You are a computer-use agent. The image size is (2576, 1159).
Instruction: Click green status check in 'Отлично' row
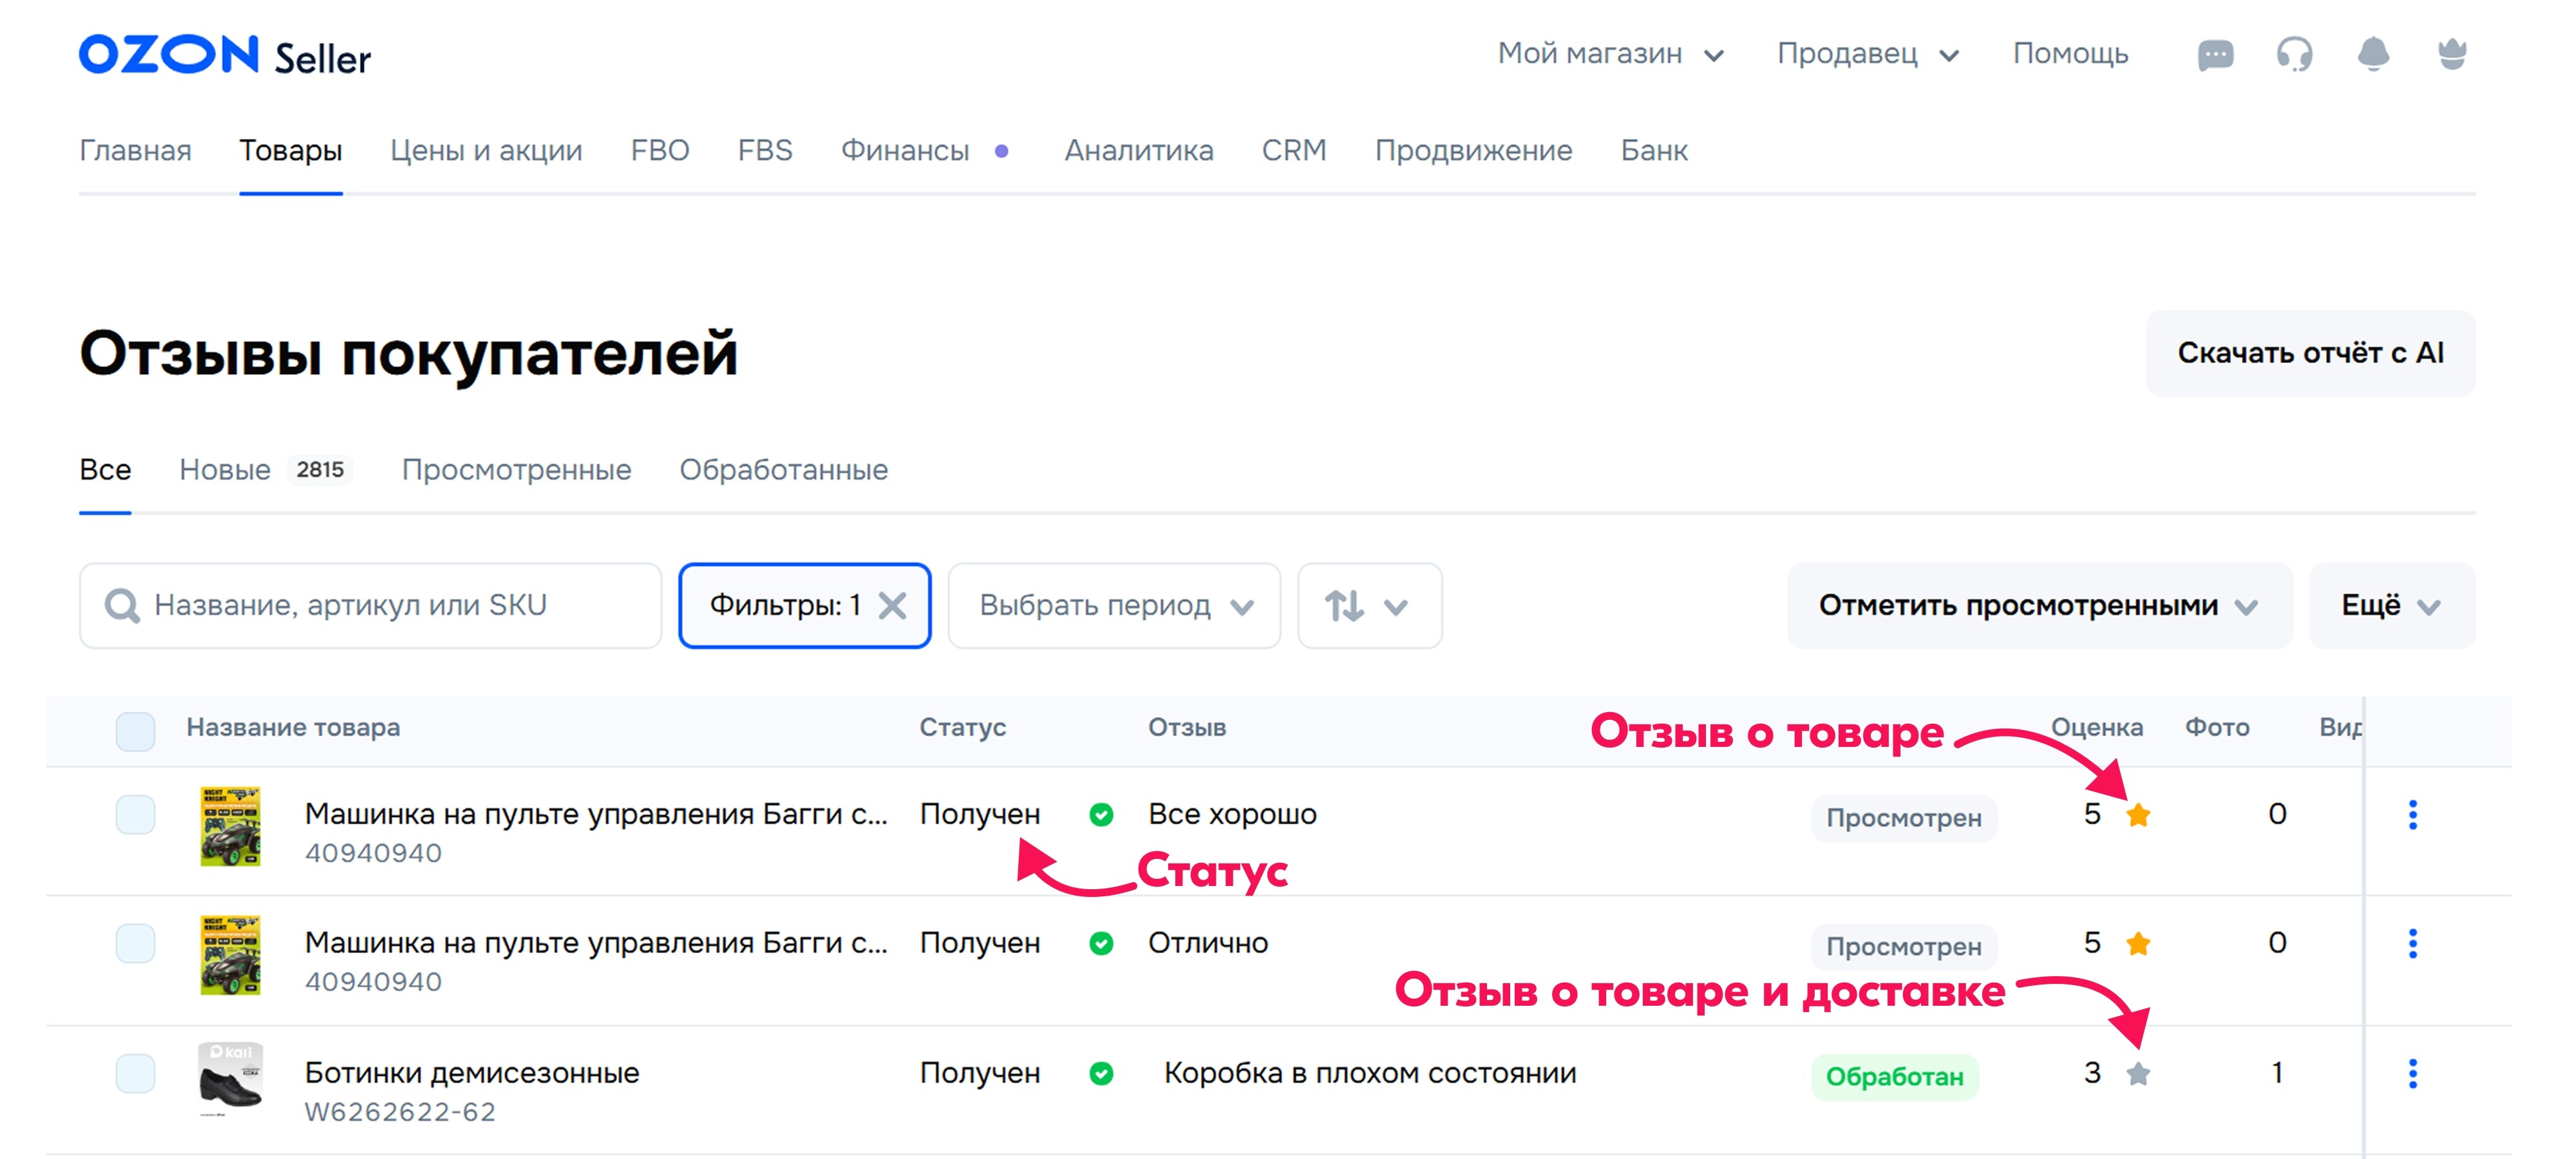[x=1101, y=943]
